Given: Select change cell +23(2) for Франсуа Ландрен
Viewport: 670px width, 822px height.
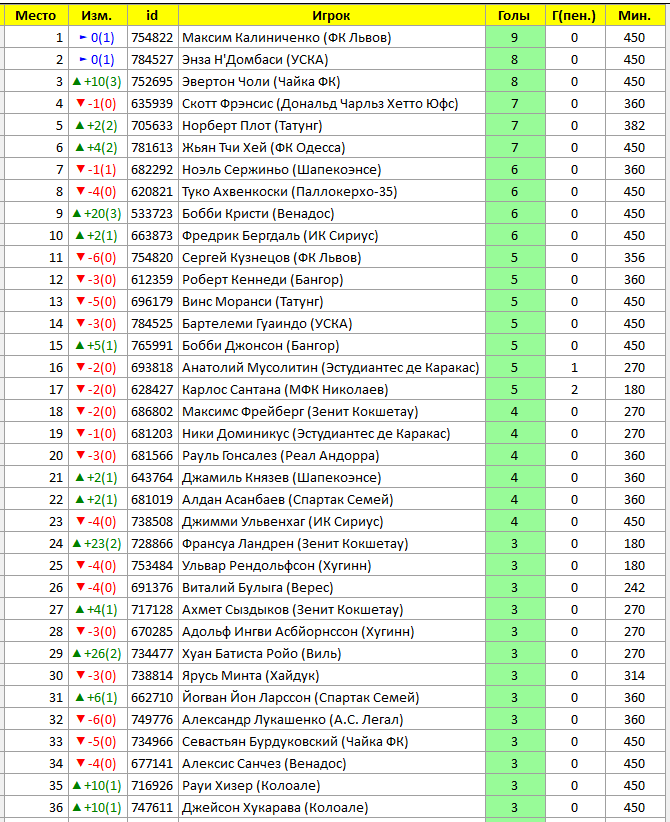Looking at the screenshot, I should click(98, 544).
